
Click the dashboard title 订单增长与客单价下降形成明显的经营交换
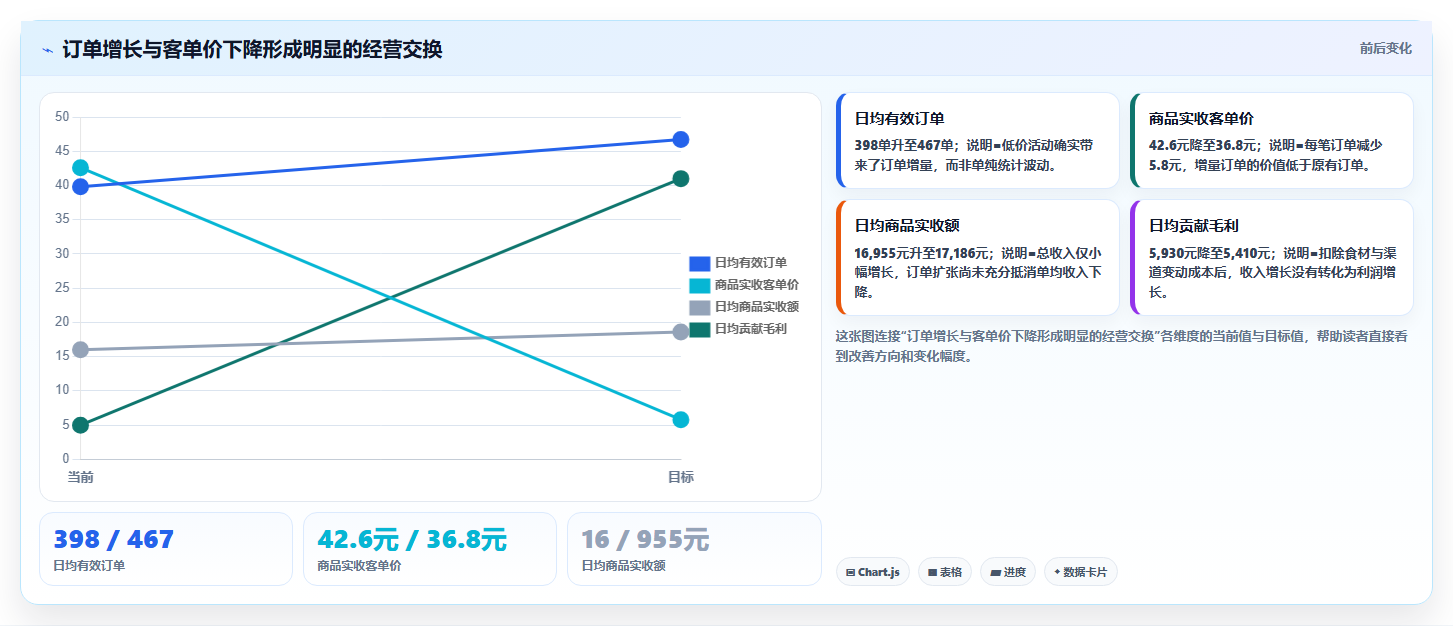[252, 49]
